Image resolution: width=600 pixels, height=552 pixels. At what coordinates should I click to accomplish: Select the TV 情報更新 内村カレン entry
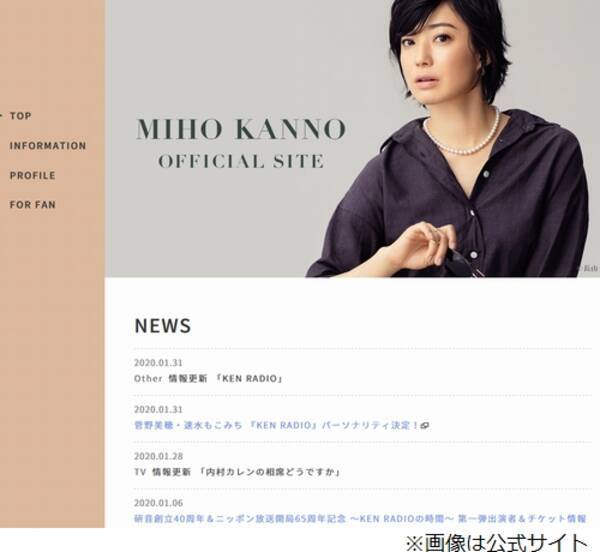coord(237,472)
